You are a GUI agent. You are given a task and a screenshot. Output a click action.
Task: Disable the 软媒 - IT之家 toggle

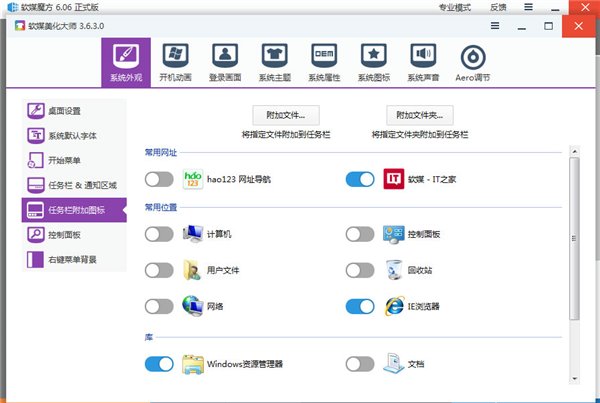[360, 179]
